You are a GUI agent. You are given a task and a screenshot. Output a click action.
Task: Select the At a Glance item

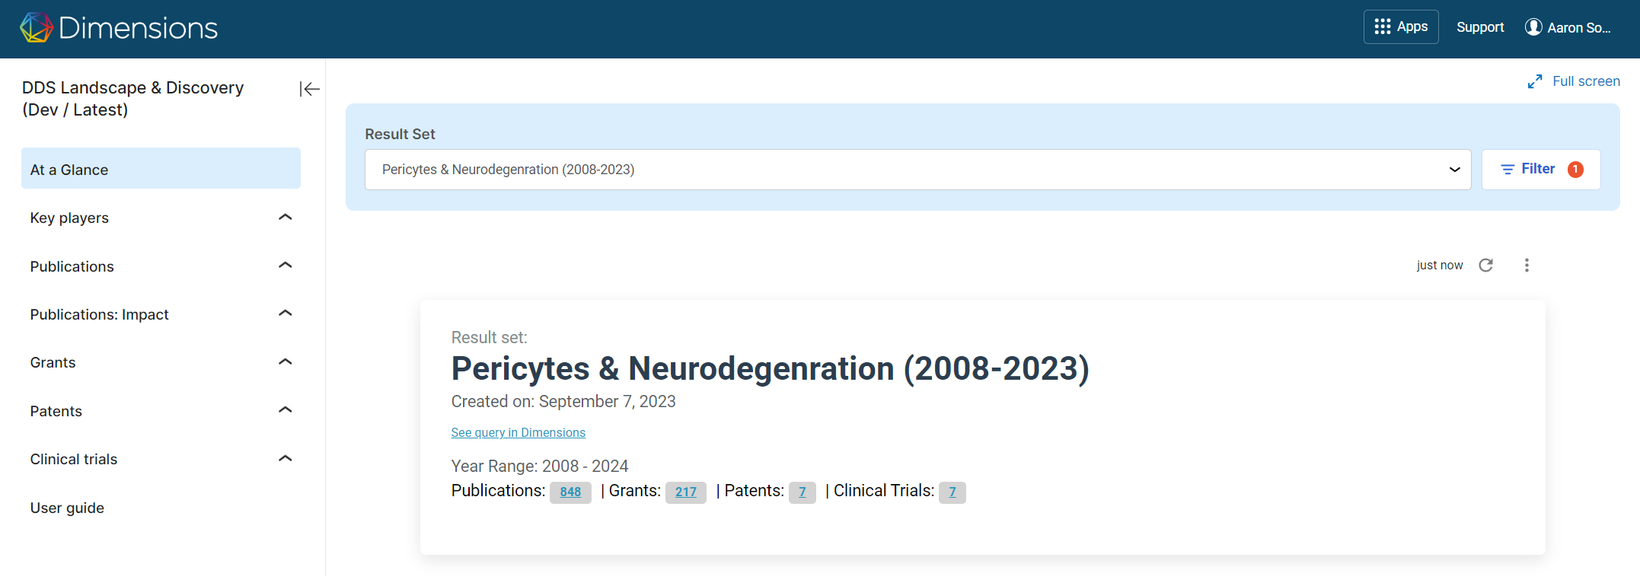(161, 169)
